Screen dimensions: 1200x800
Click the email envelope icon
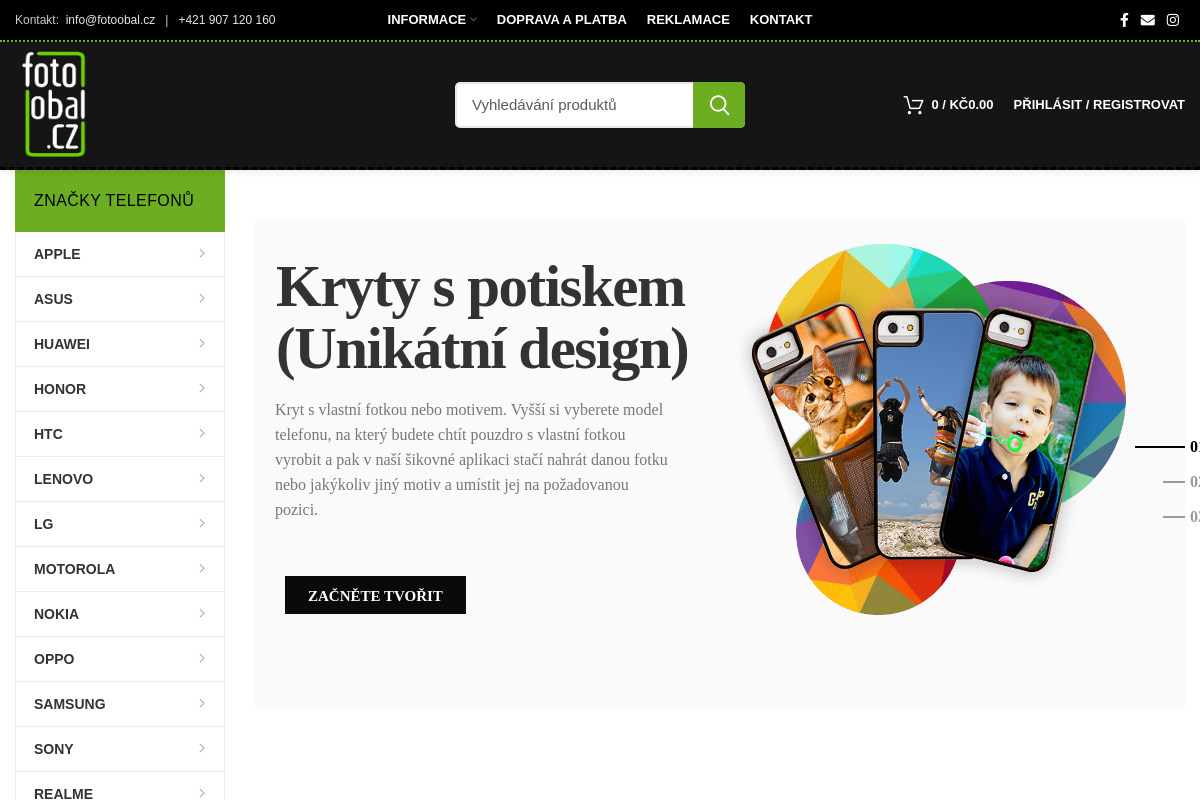point(1148,20)
